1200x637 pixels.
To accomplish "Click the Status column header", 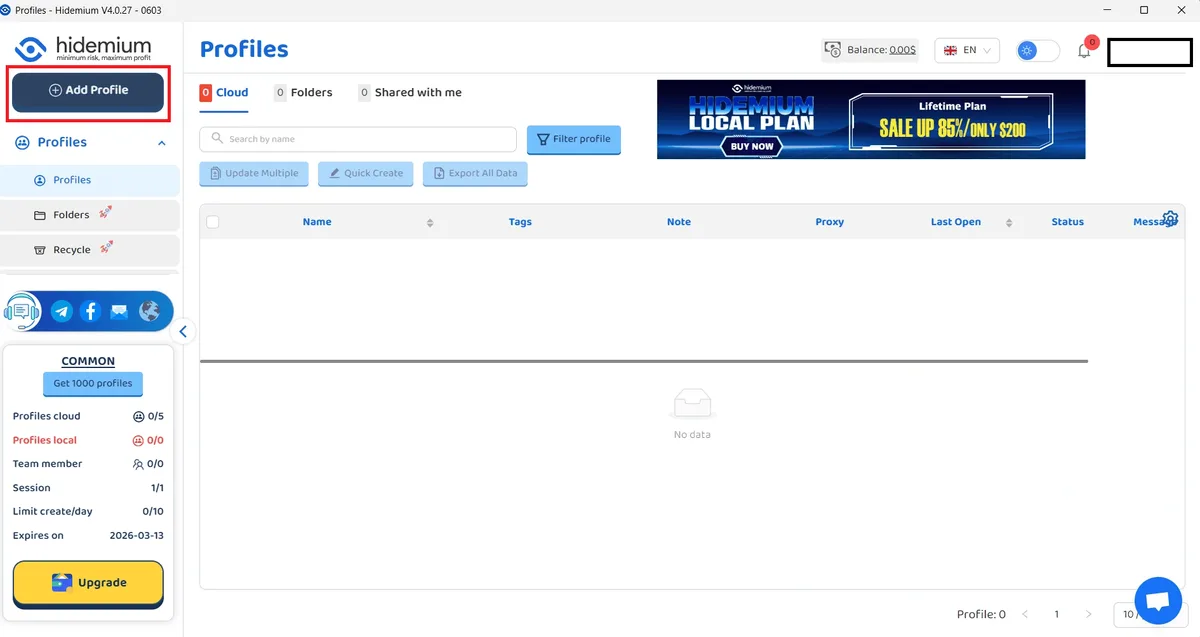I will click(x=1068, y=222).
